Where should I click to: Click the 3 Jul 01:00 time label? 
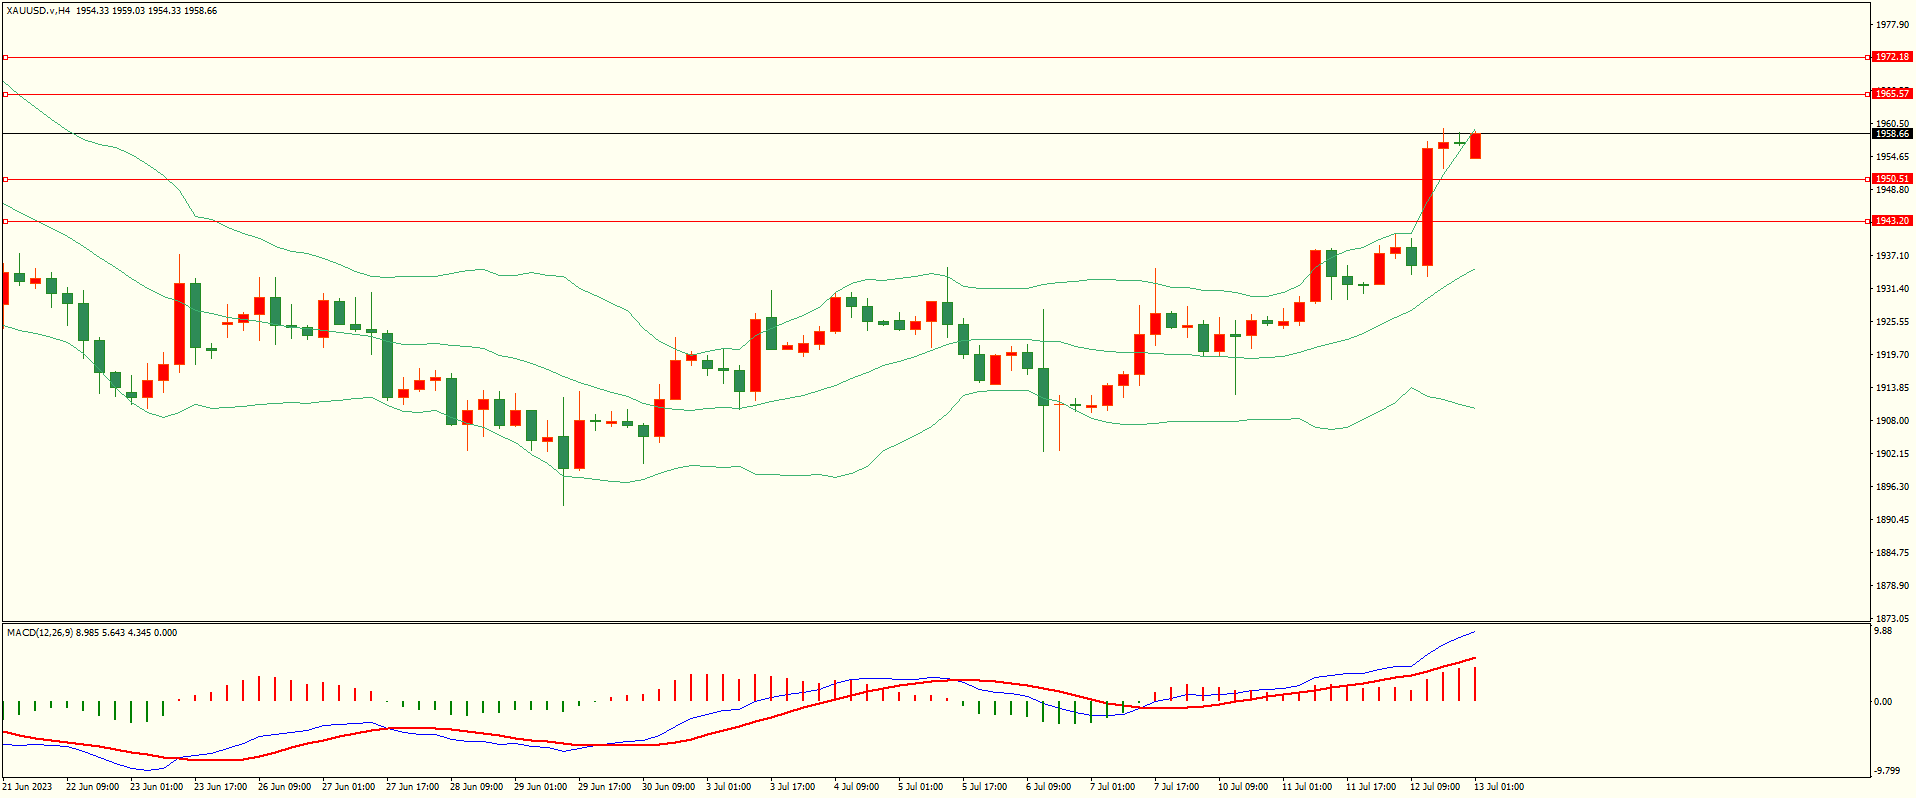(728, 787)
